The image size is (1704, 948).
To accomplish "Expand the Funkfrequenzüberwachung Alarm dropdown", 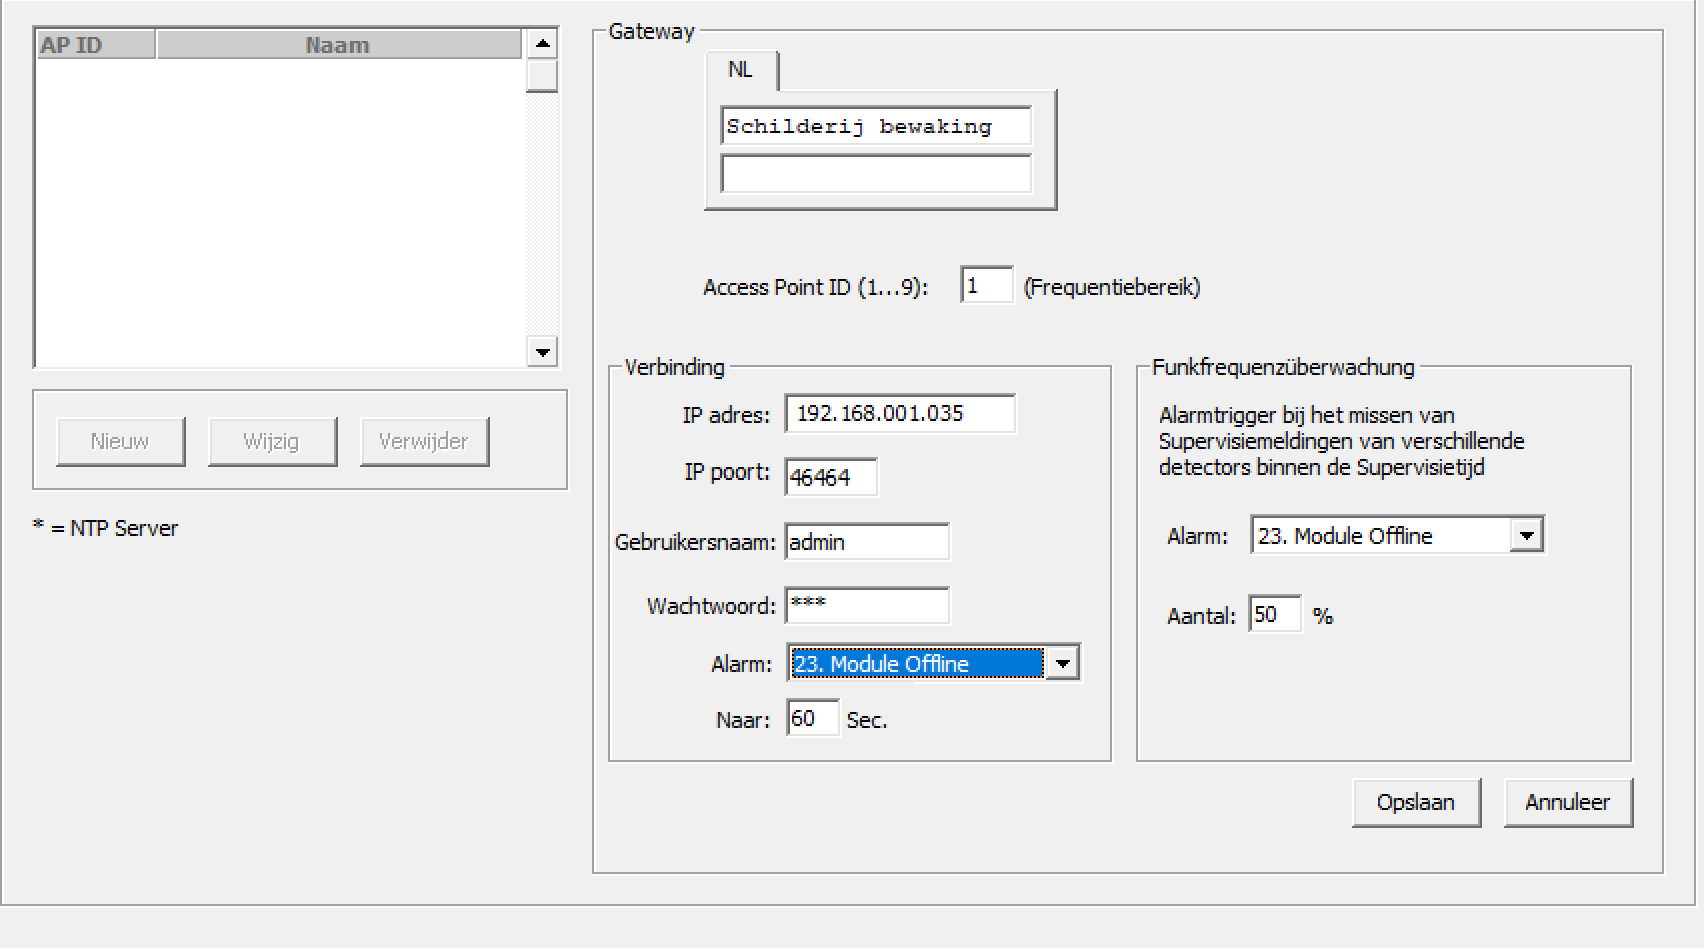I will pos(1526,536).
